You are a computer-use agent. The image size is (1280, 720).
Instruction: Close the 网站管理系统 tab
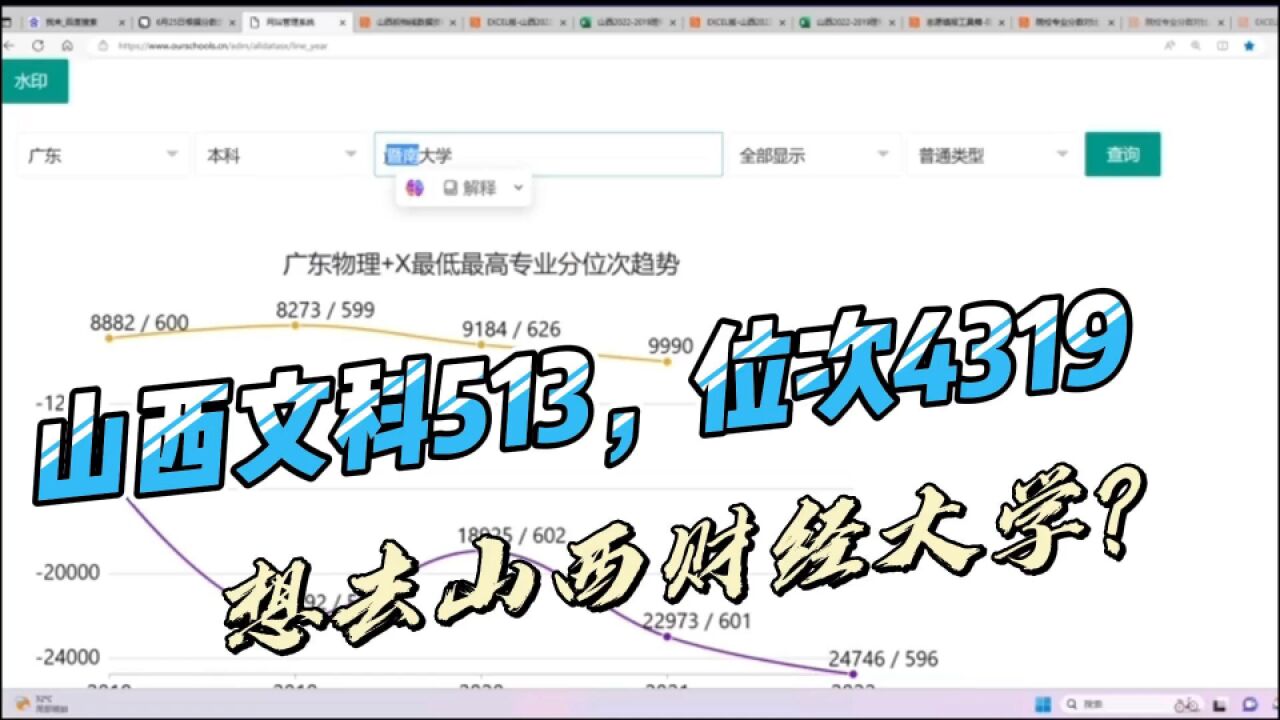click(x=342, y=21)
